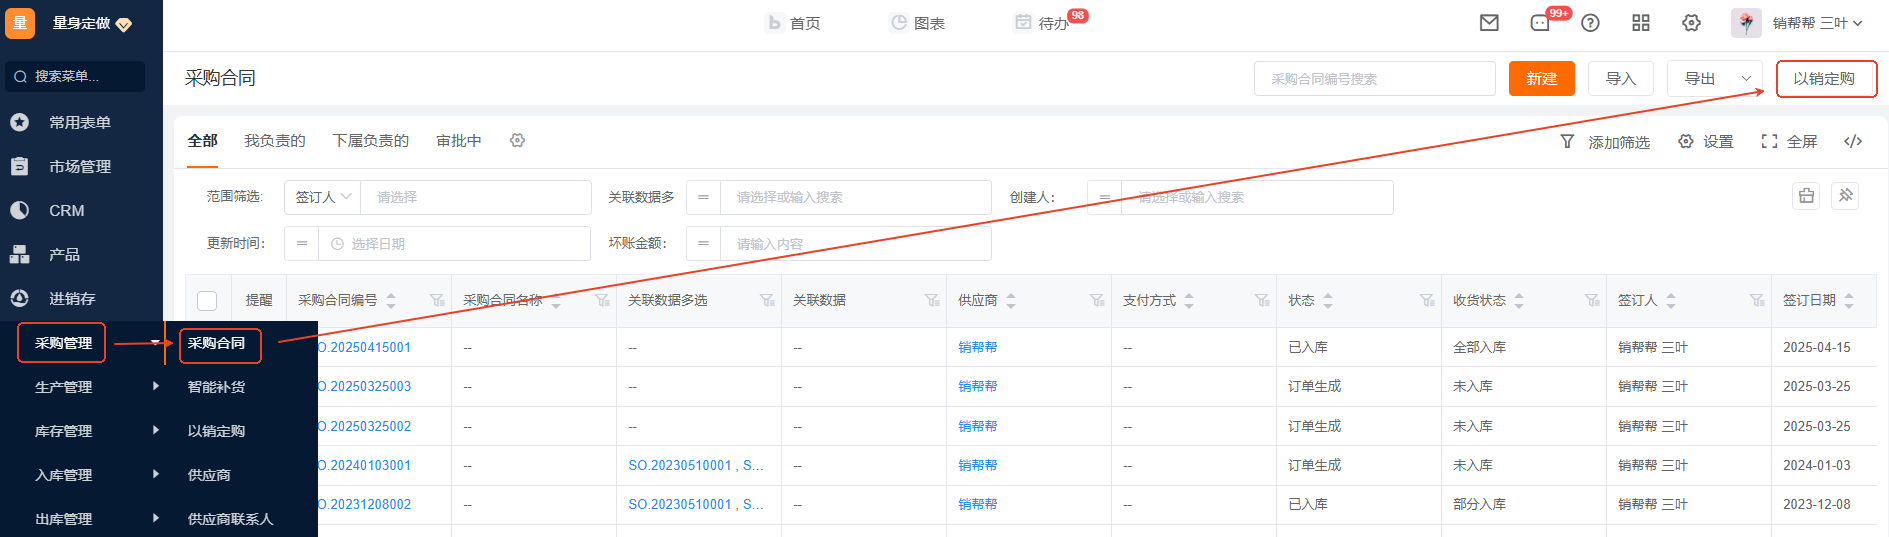The image size is (1889, 537).
Task: Click the 以销定购 button at top right
Action: 1825,79
